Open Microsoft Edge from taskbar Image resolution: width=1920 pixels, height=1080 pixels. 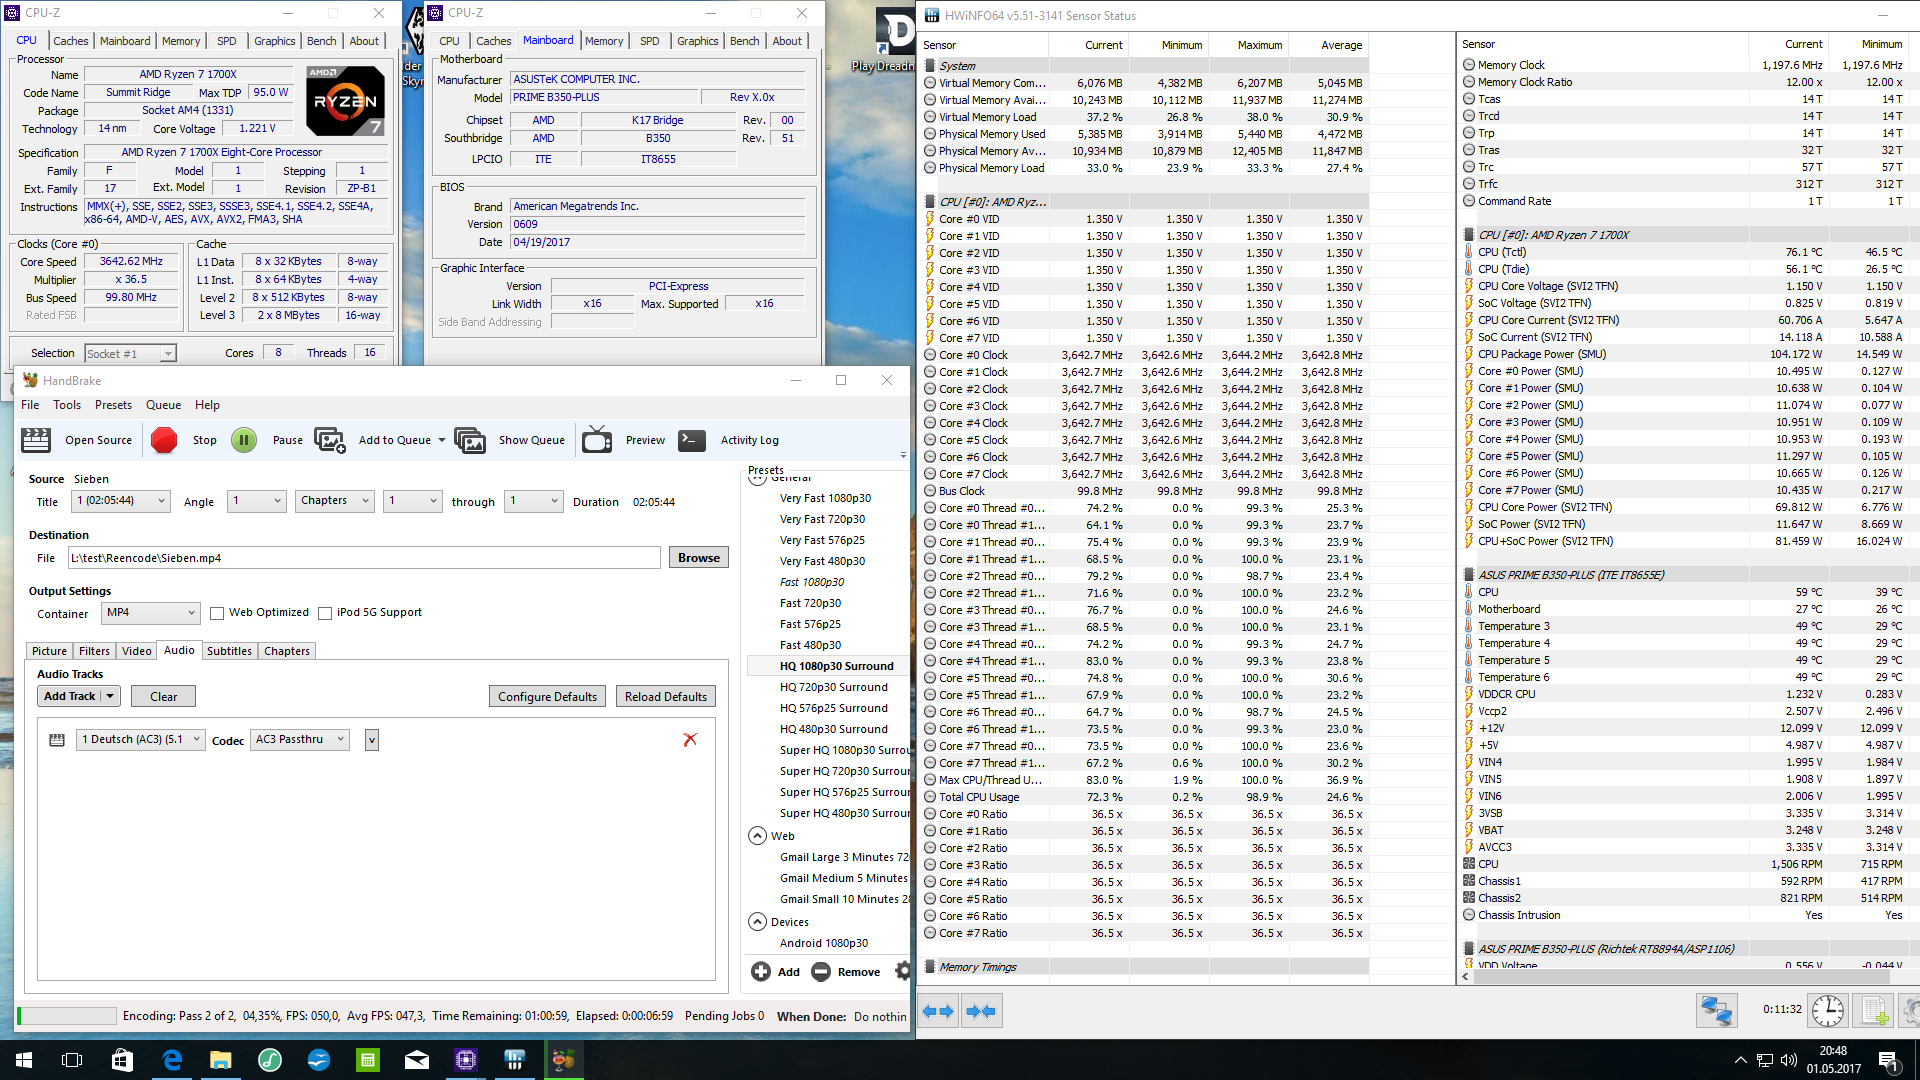172,1060
